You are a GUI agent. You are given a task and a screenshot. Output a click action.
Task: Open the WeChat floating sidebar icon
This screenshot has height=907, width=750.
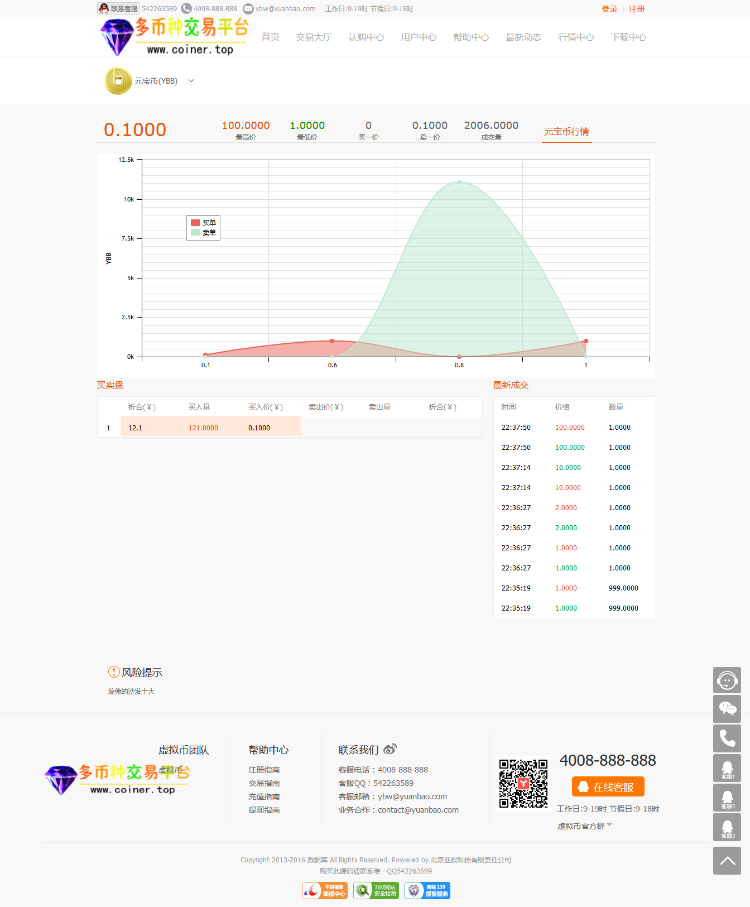(727, 709)
